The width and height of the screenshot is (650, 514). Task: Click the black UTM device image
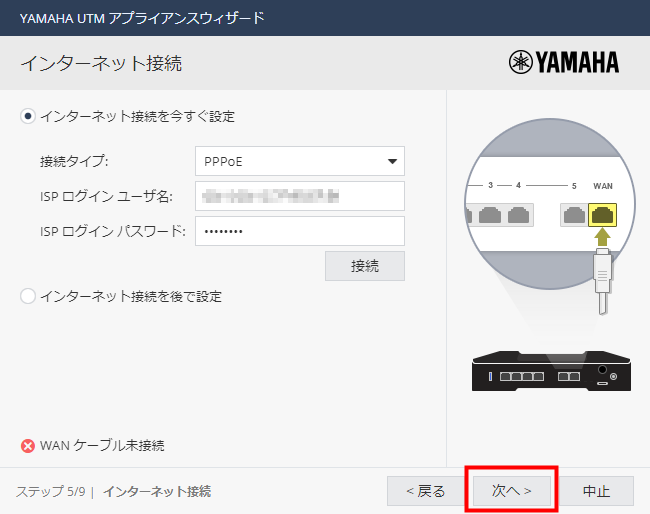pyautogui.click(x=550, y=373)
